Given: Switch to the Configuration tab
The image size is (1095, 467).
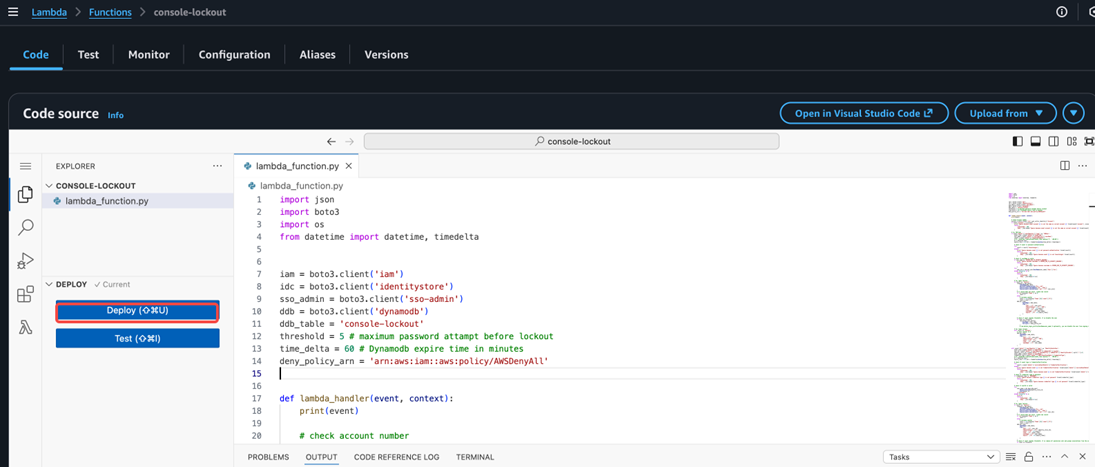Looking at the screenshot, I should [x=234, y=55].
